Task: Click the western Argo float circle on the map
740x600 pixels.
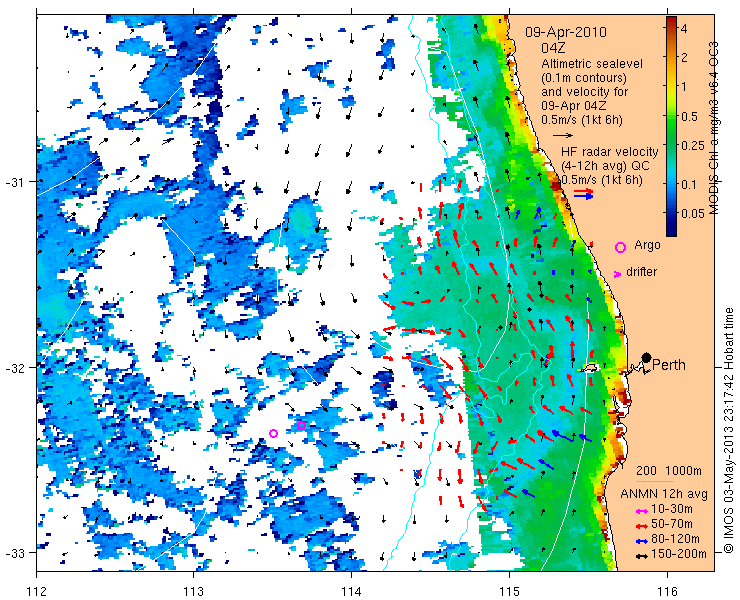Action: [x=273, y=433]
